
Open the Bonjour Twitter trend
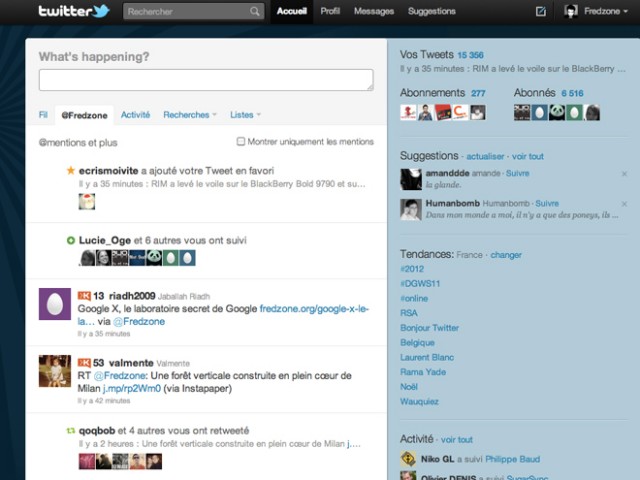pyautogui.click(x=429, y=328)
